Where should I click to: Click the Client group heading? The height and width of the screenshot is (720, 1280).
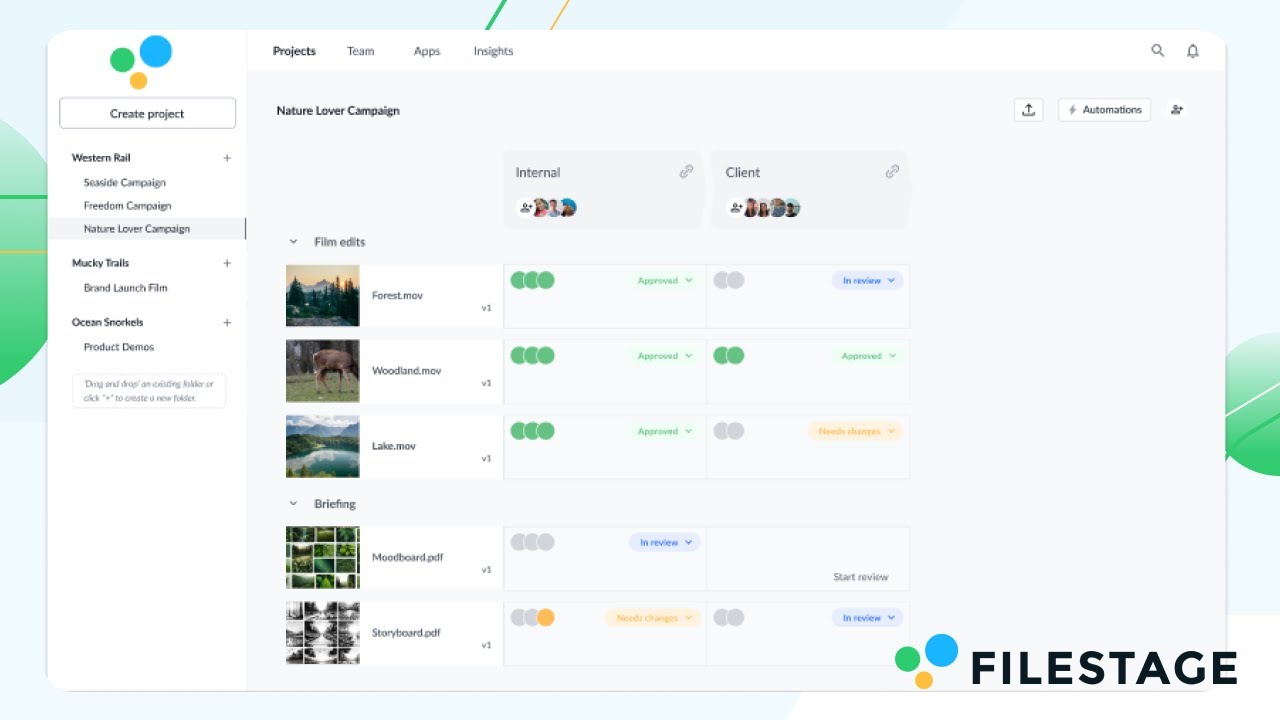tap(743, 172)
